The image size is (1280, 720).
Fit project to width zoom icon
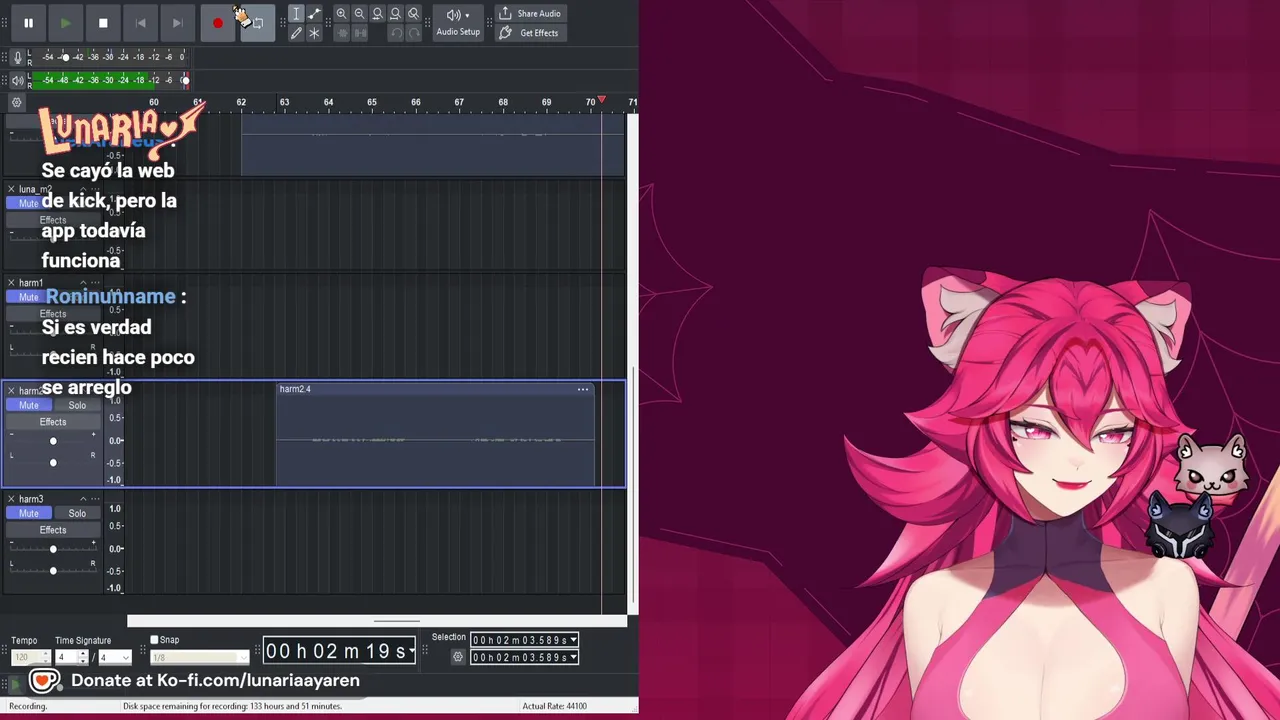pos(395,14)
